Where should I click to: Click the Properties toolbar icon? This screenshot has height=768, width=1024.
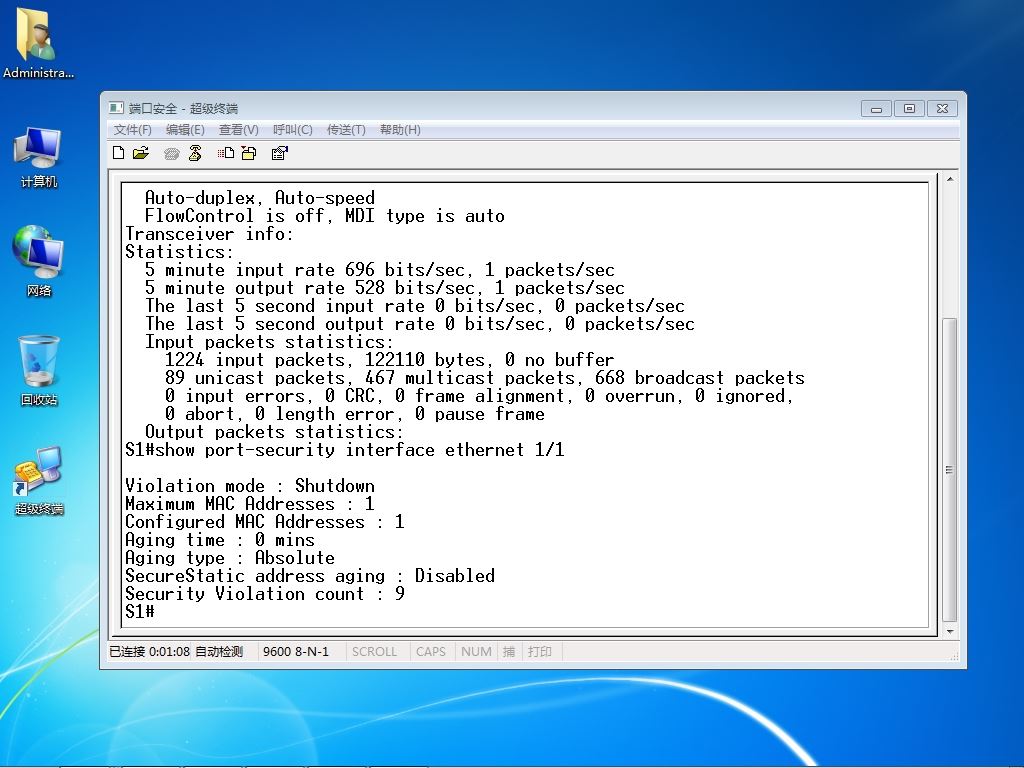[280, 153]
